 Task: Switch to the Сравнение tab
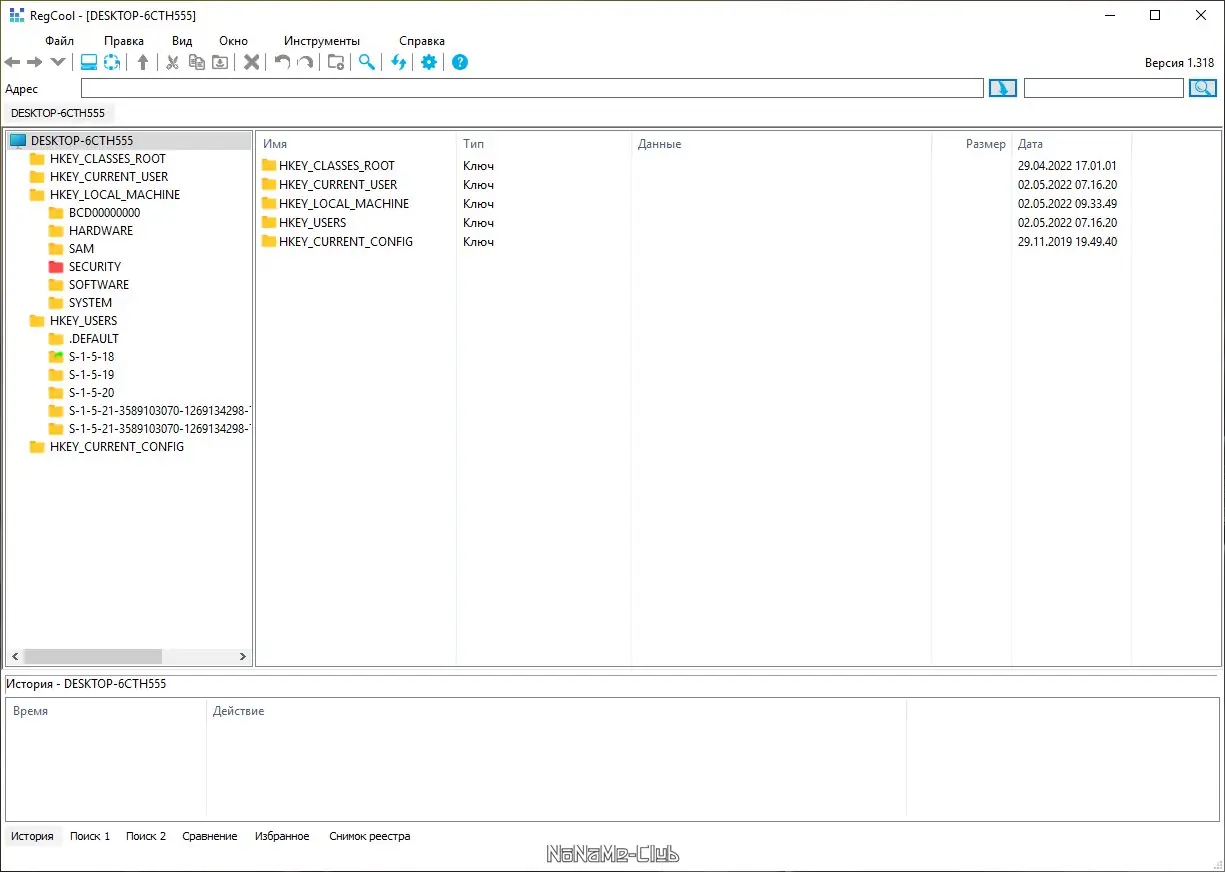(210, 836)
